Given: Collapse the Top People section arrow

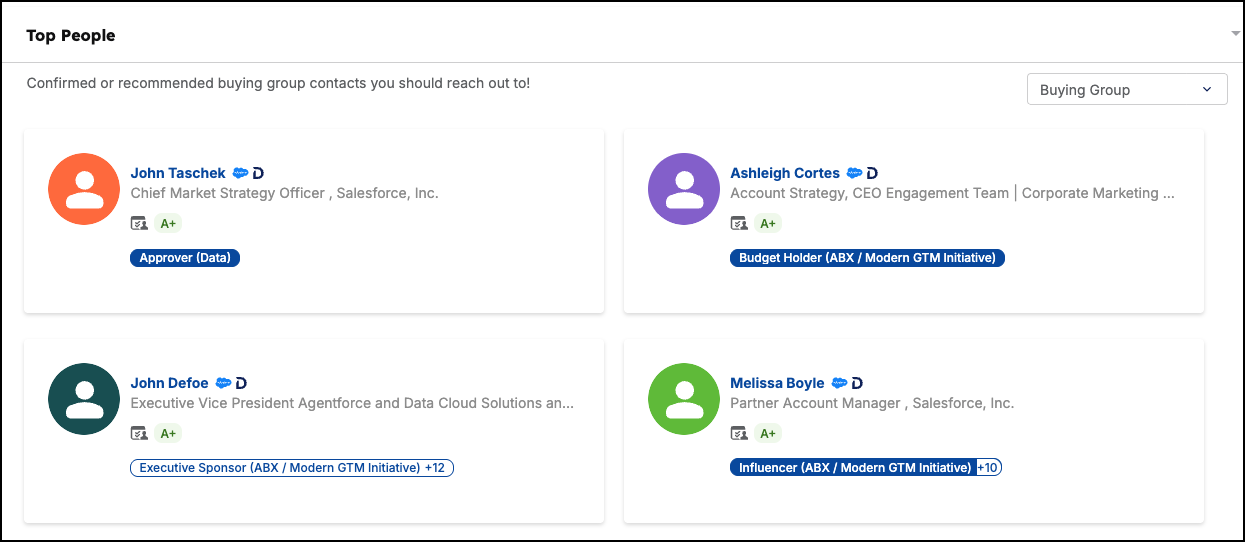Looking at the screenshot, I should pos(1236,35).
